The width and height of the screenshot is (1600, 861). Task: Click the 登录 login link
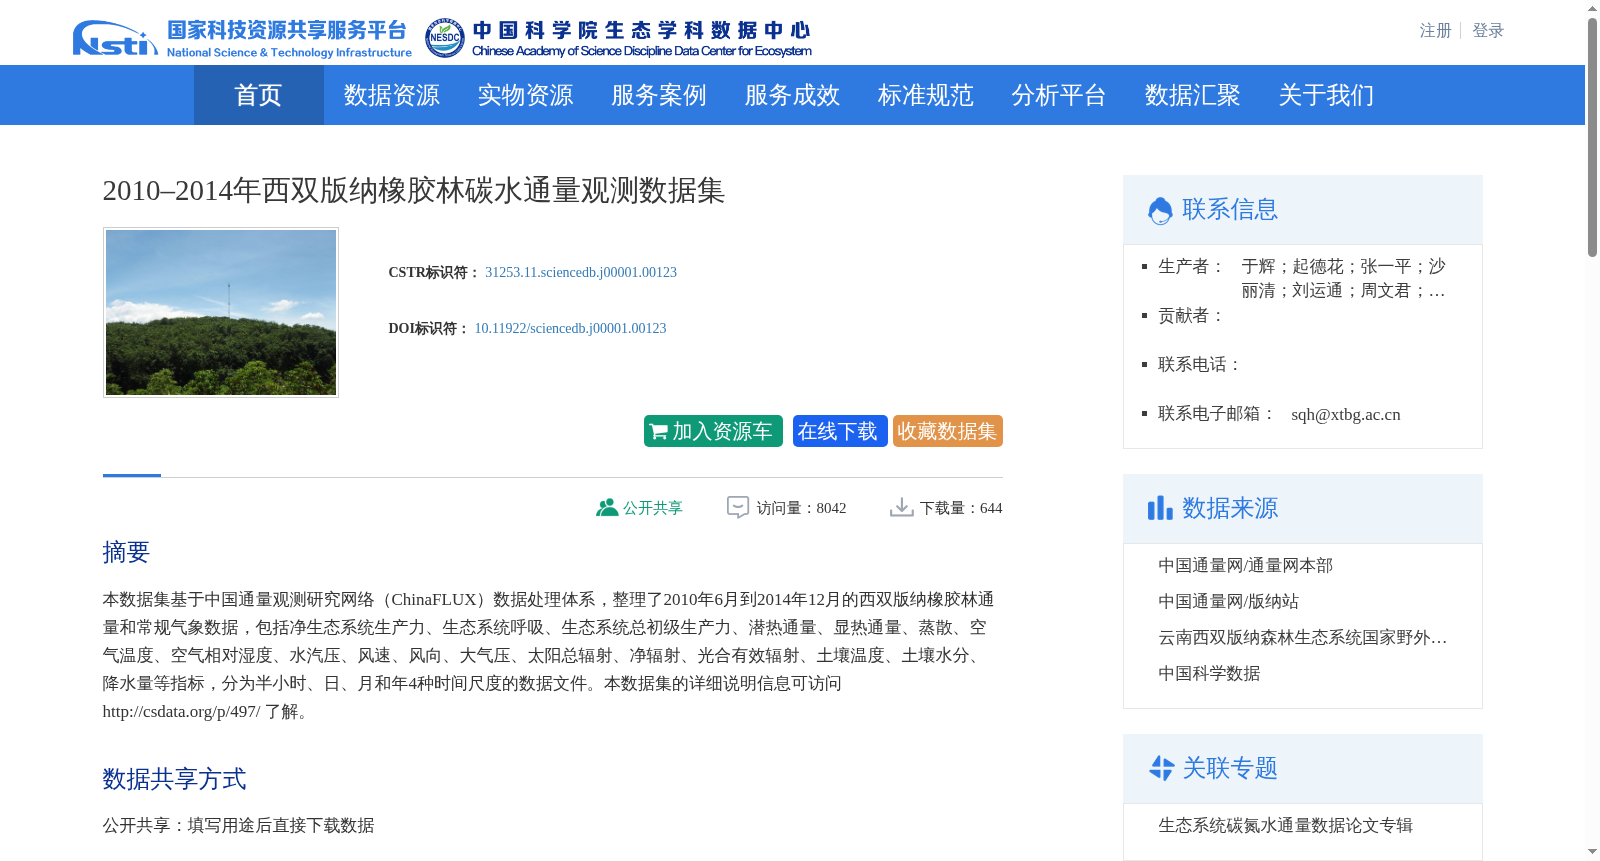(1488, 30)
